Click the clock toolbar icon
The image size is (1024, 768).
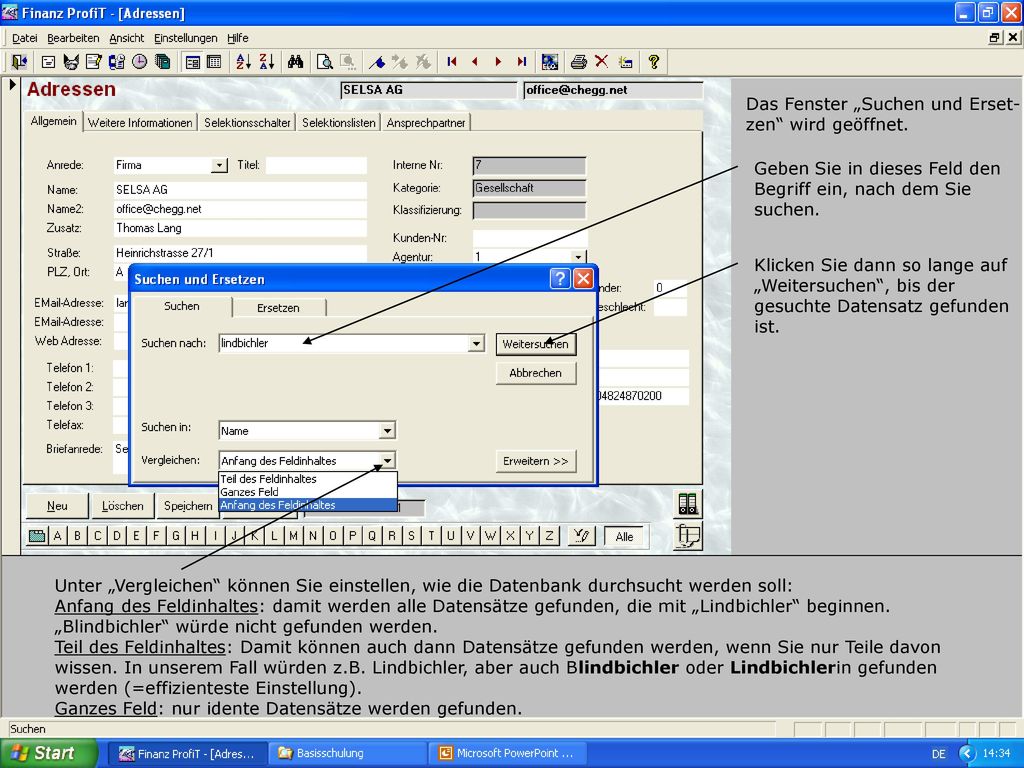click(x=139, y=62)
